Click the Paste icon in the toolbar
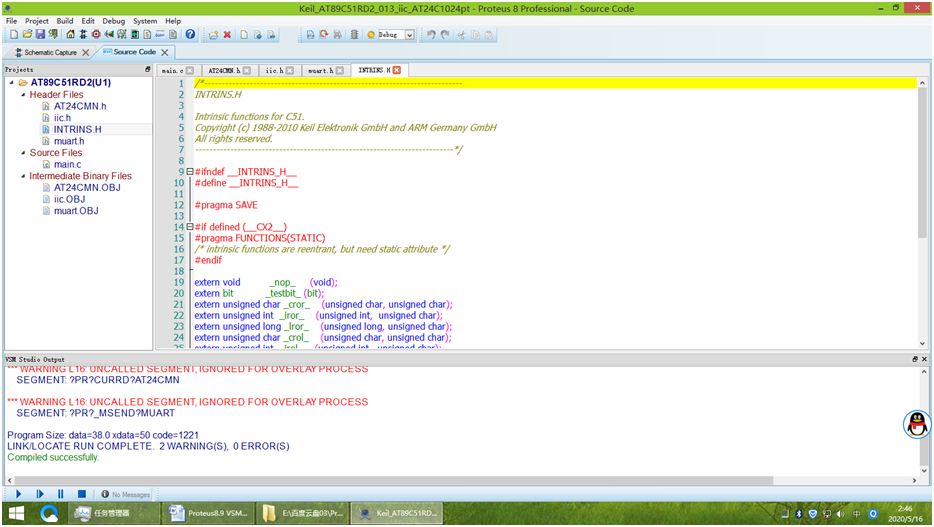Image resolution: width=934 pixels, height=527 pixels. (488, 35)
